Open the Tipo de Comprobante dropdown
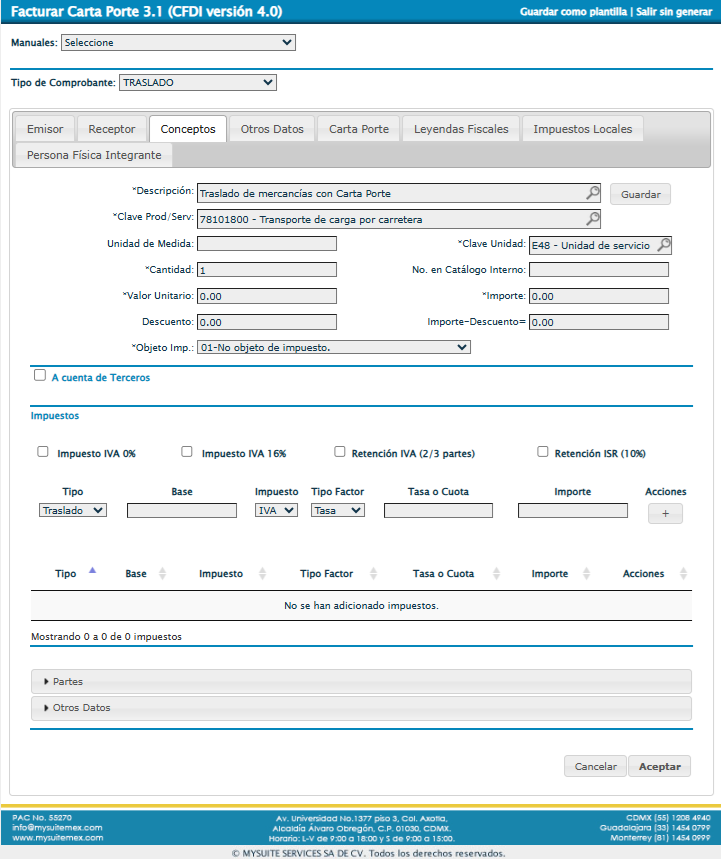 198,83
